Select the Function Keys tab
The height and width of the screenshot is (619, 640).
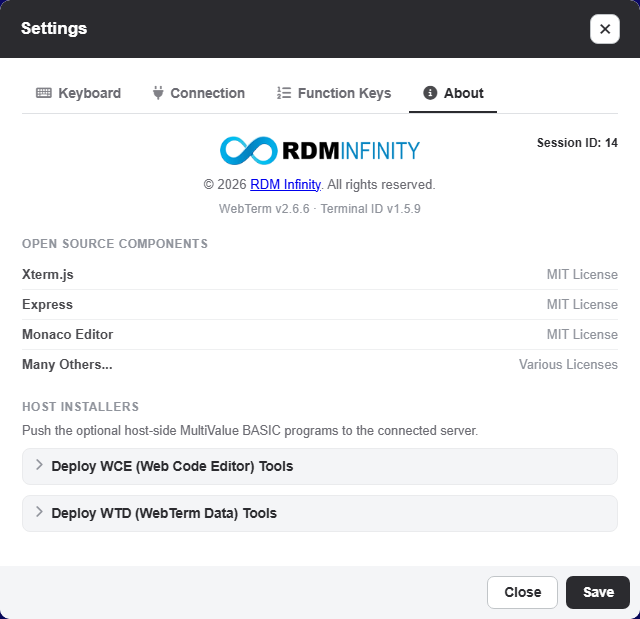point(334,93)
